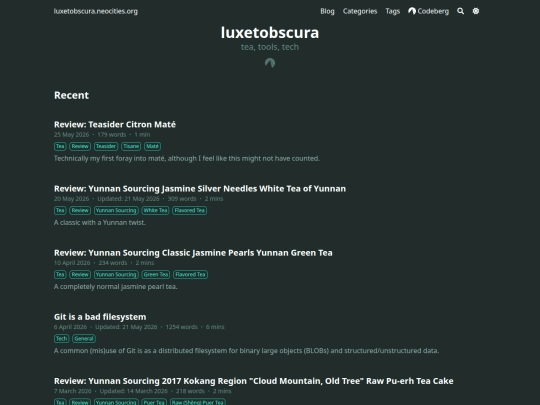
Task: Click the '25 May 2026' date text
Action: tap(71, 135)
